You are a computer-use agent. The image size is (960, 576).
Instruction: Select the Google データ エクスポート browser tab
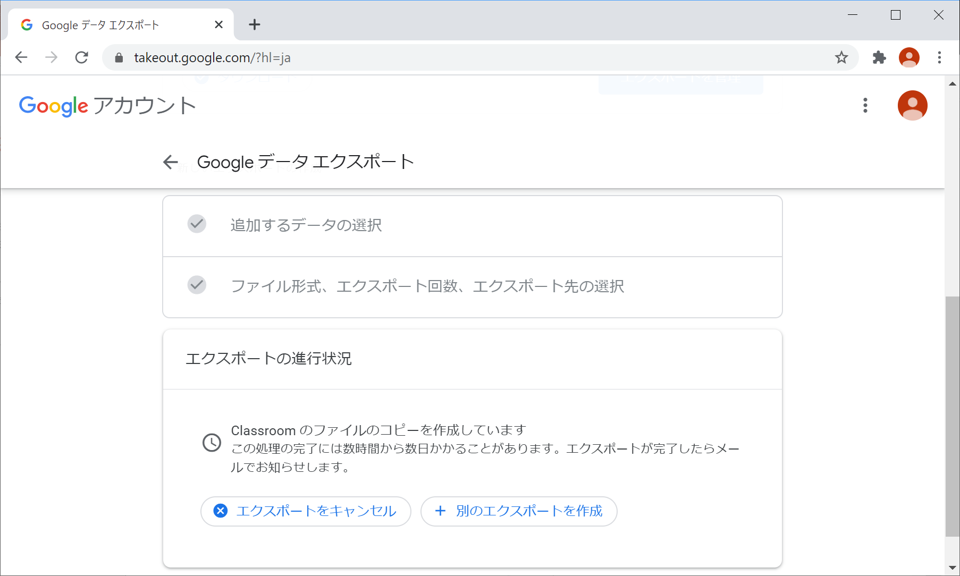(x=121, y=25)
